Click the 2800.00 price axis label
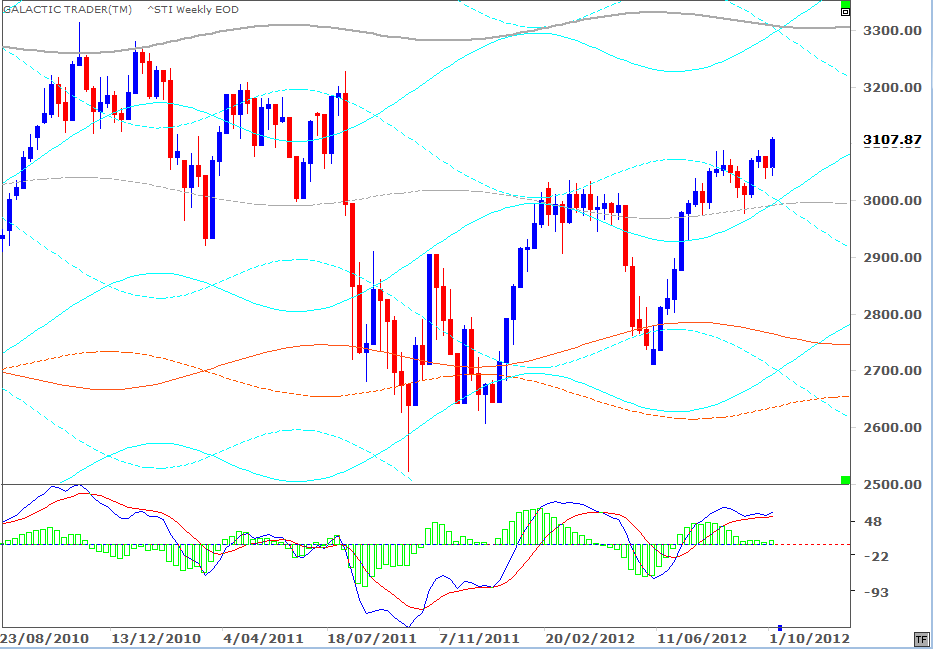The image size is (933, 649). coord(893,314)
